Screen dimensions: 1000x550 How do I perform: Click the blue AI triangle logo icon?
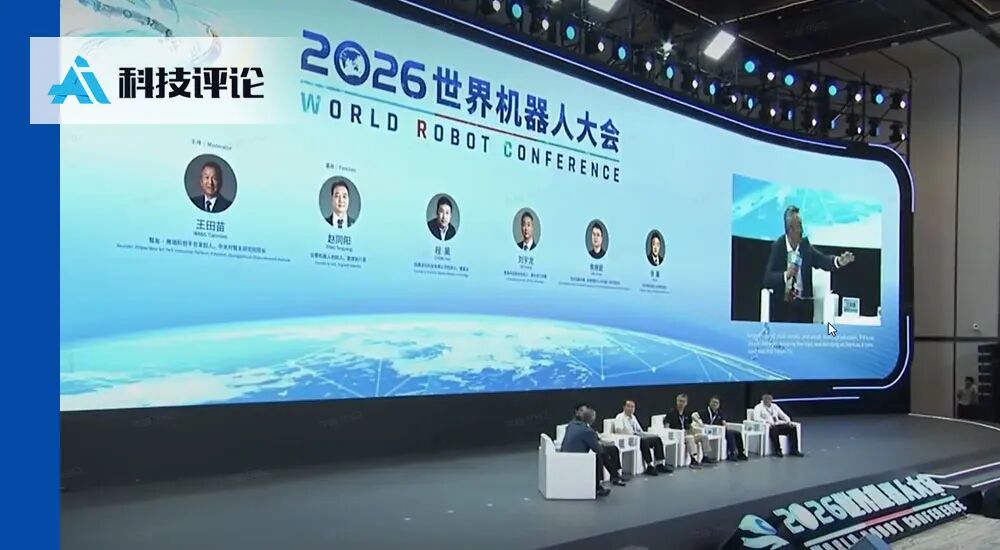[x=79, y=80]
